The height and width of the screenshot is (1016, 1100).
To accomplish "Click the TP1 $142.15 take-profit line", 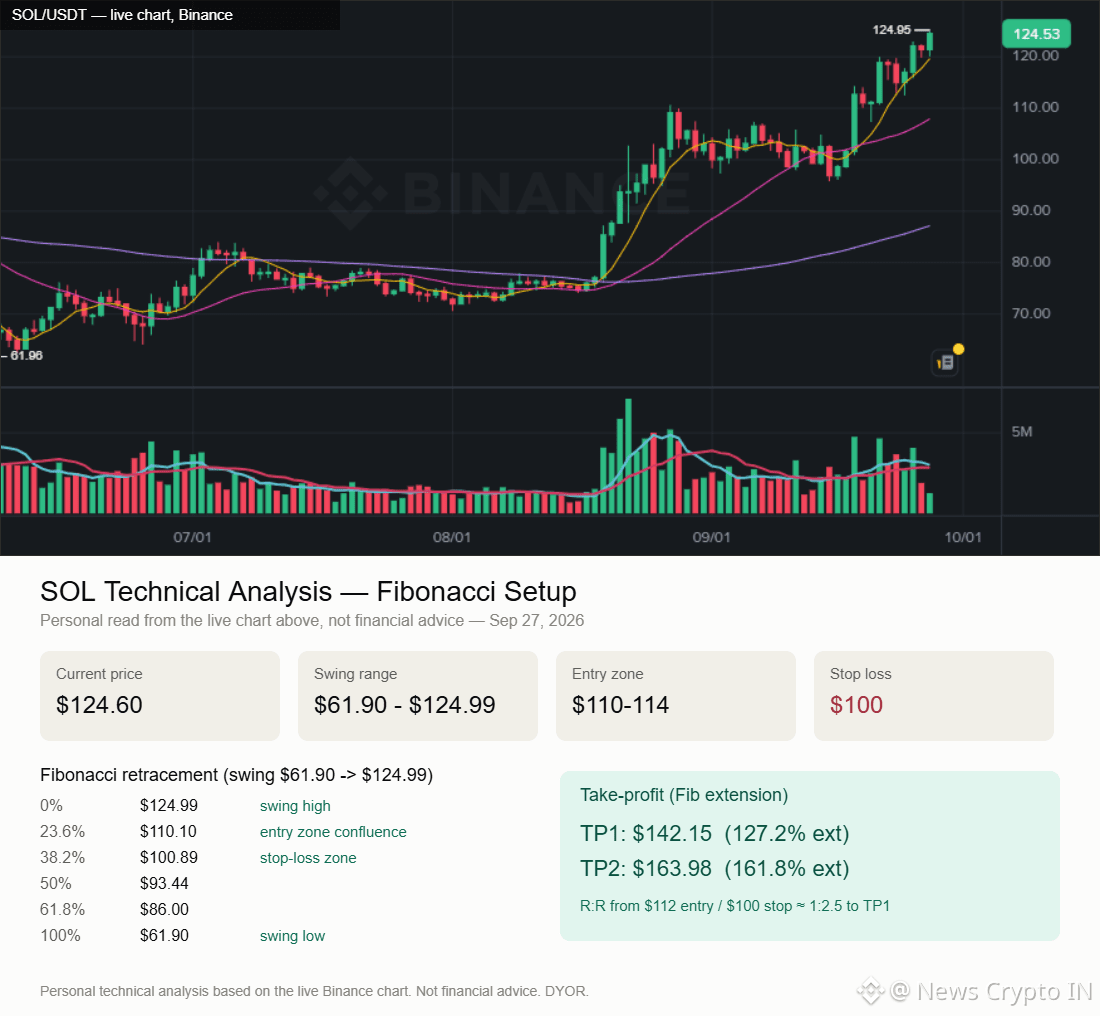I will tap(714, 834).
